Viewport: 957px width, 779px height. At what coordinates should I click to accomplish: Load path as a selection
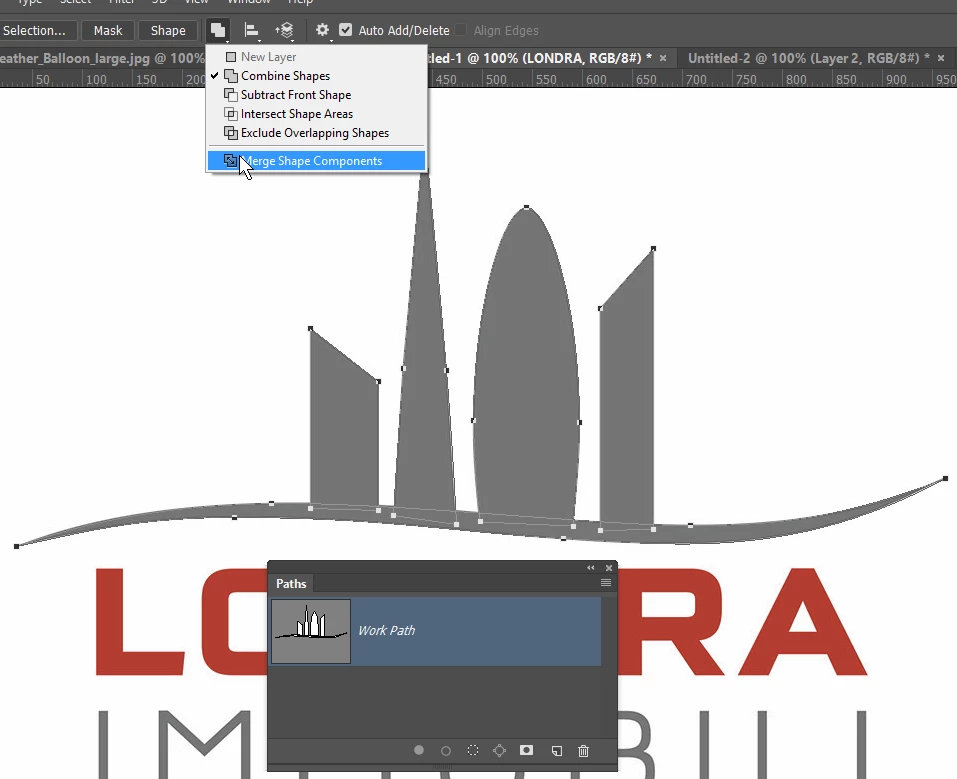pyautogui.click(x=472, y=750)
